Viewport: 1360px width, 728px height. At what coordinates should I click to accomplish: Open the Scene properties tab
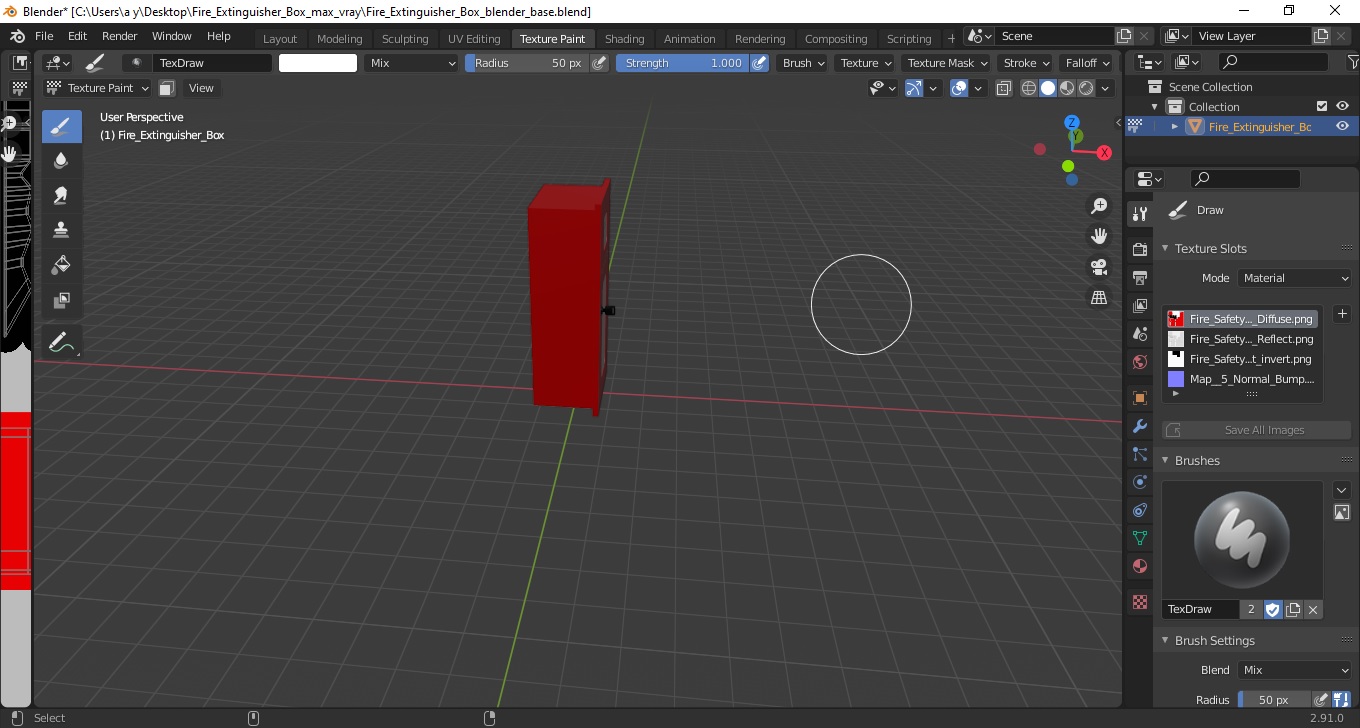[x=1139, y=333]
